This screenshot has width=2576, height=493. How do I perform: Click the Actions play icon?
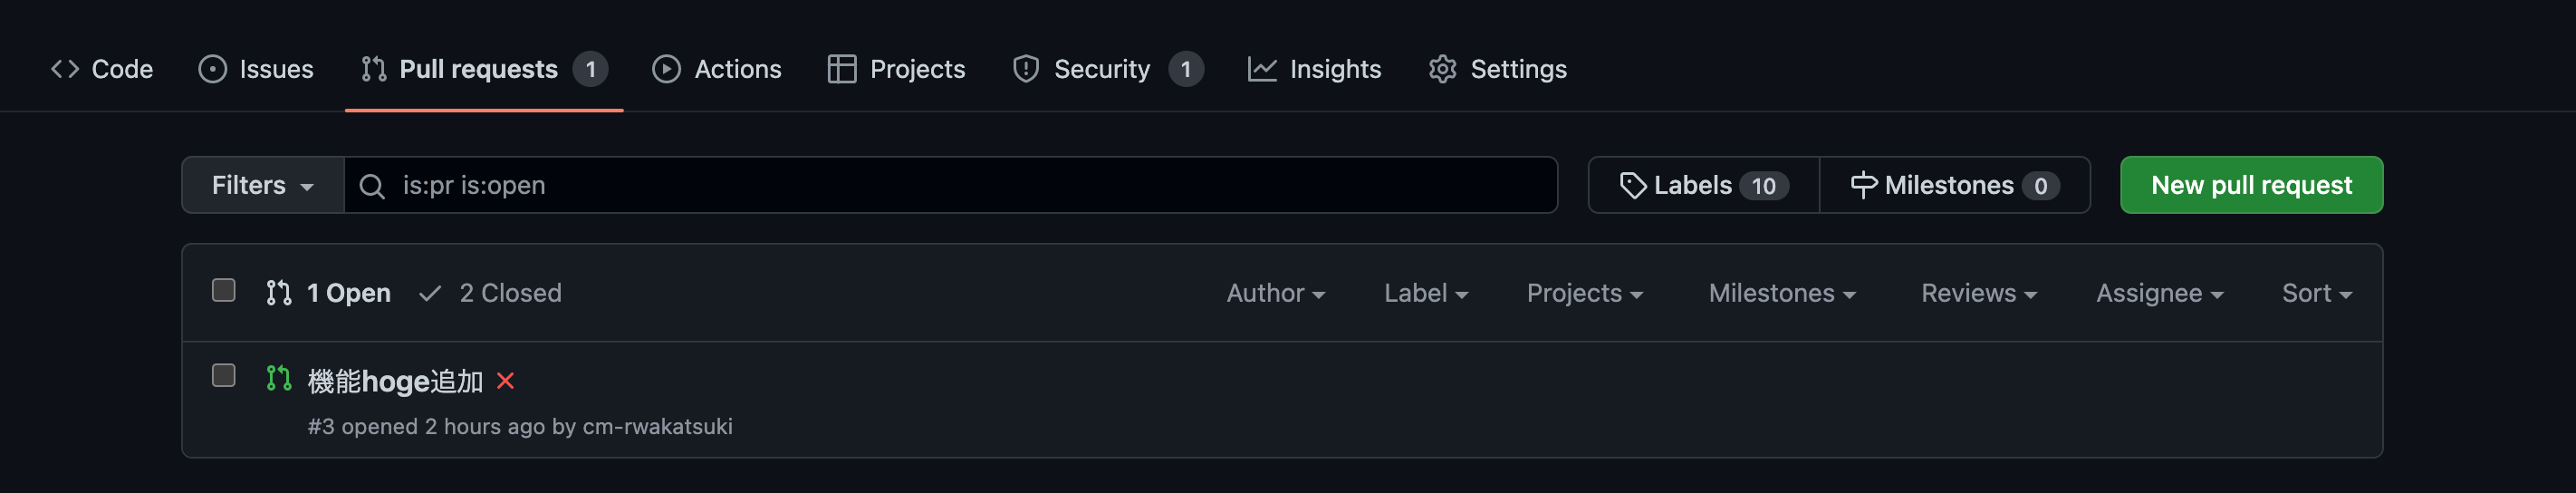(x=666, y=69)
